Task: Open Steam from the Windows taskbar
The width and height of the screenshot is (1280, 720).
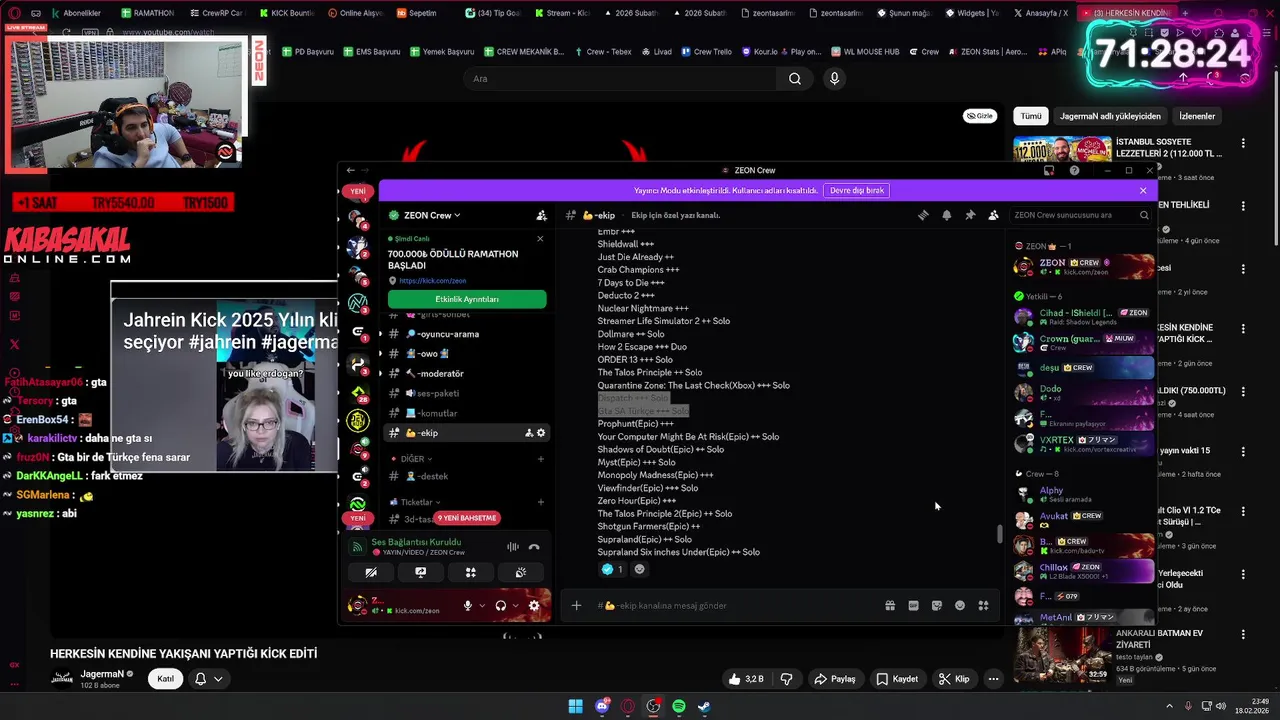Action: [x=704, y=706]
